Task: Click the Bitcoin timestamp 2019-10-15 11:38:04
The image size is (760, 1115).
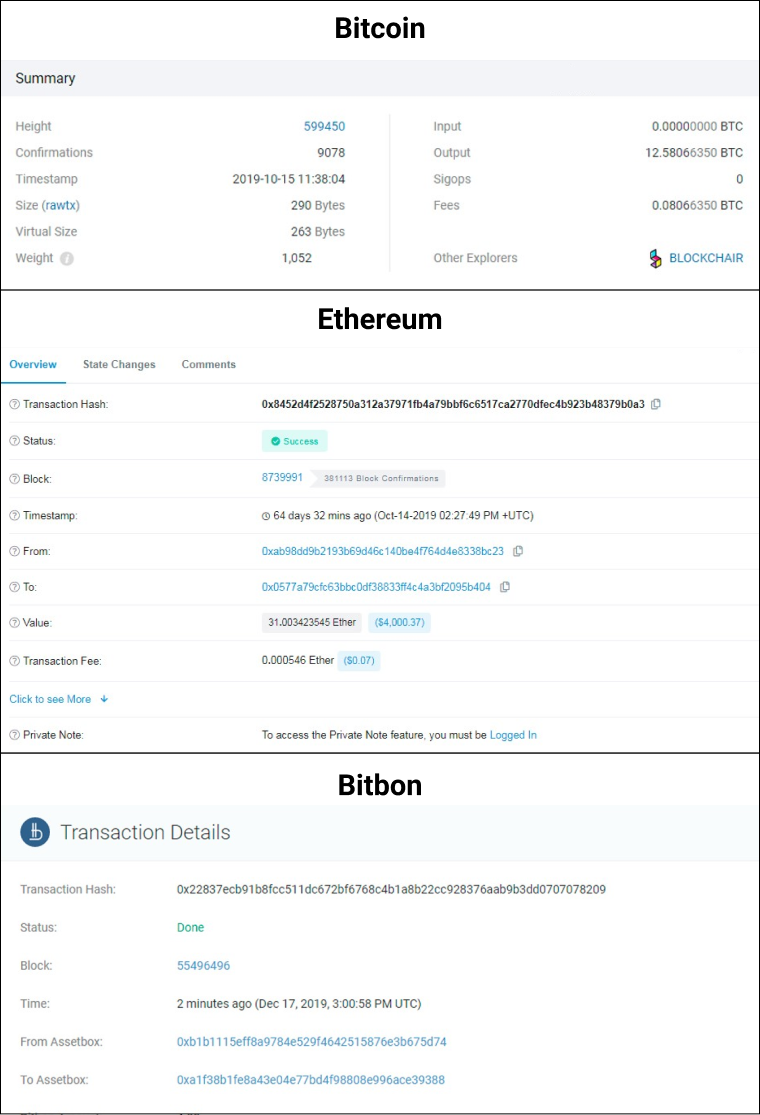Action: pos(289,179)
